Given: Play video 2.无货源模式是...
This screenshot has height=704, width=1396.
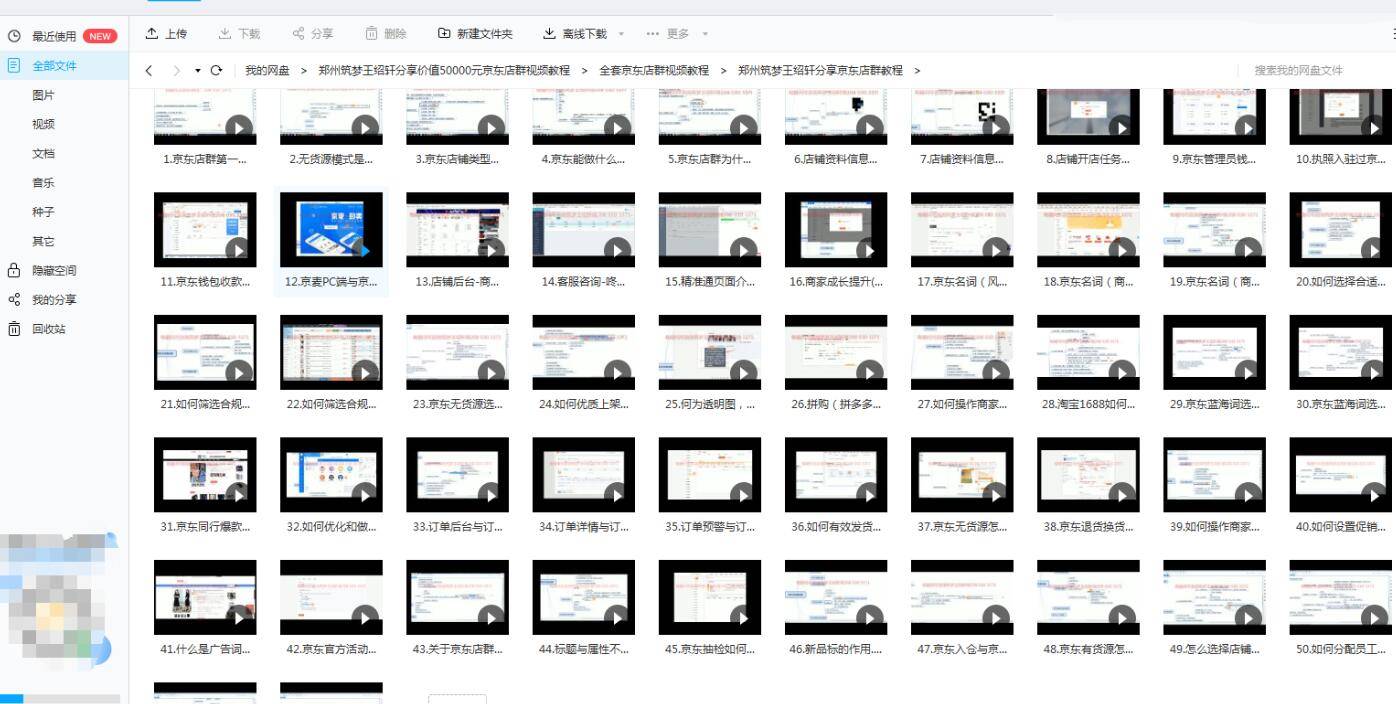Looking at the screenshot, I should (x=365, y=127).
